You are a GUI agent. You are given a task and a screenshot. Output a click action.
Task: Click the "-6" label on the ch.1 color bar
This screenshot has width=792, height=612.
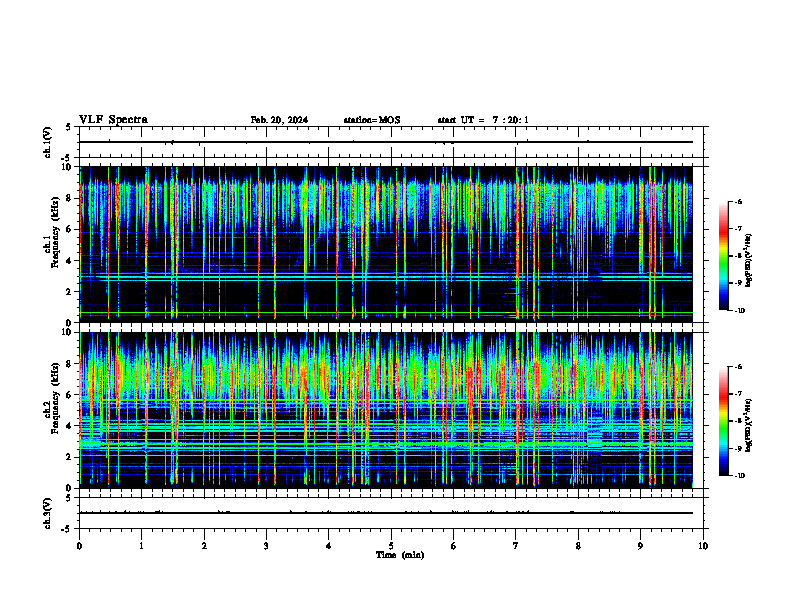pos(738,201)
